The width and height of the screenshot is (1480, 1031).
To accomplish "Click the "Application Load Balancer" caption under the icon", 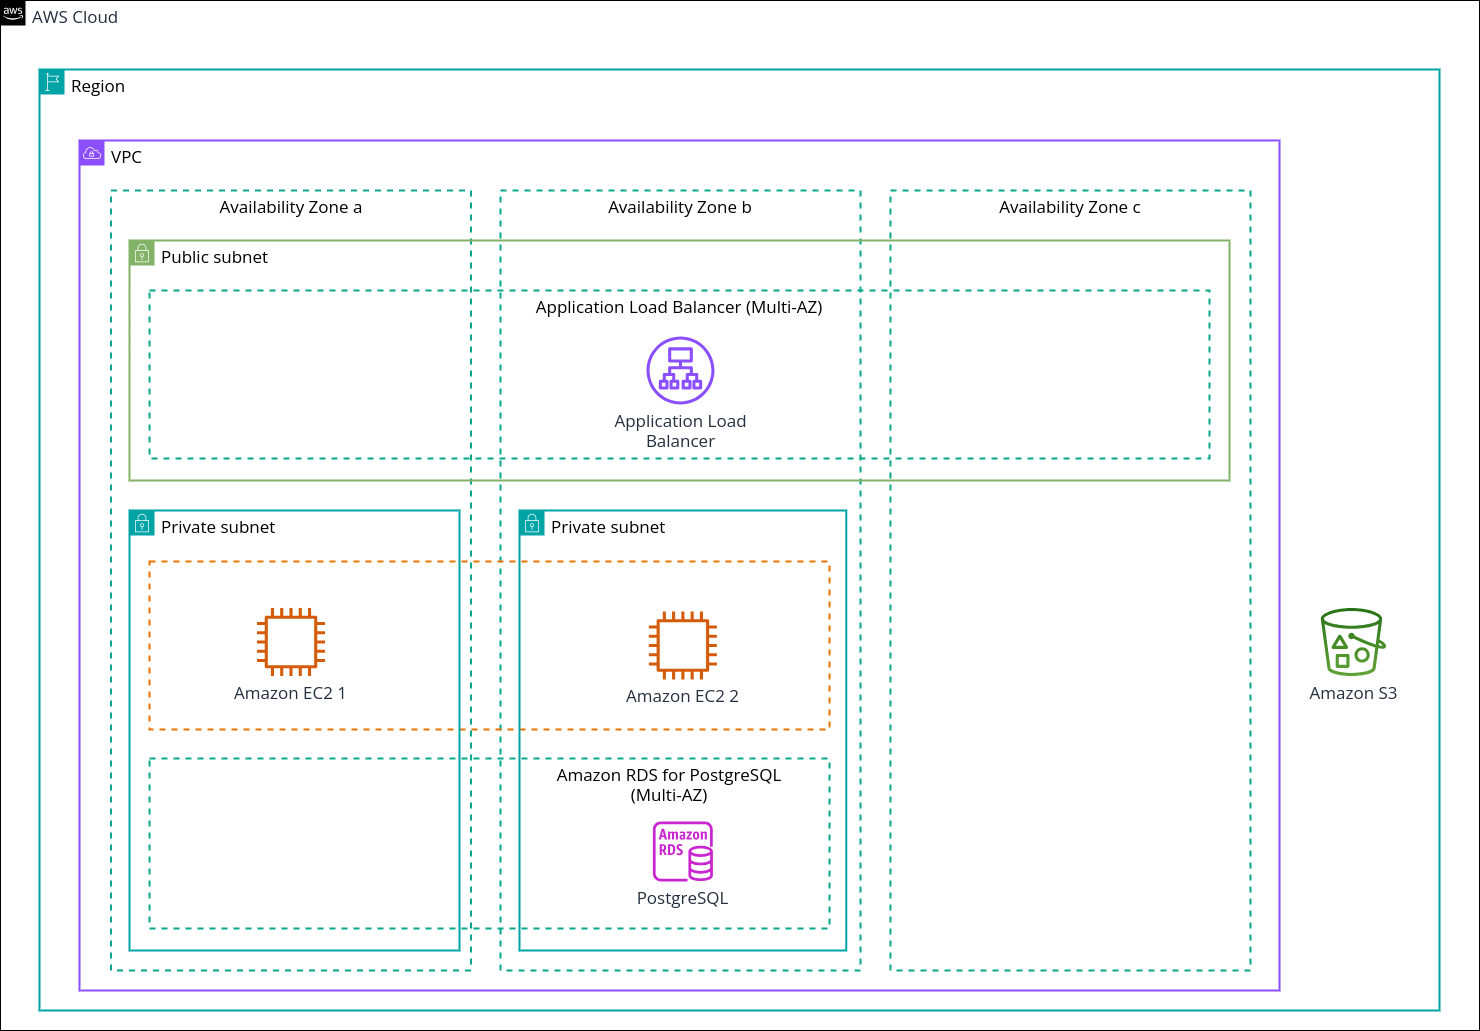I will coord(680,431).
